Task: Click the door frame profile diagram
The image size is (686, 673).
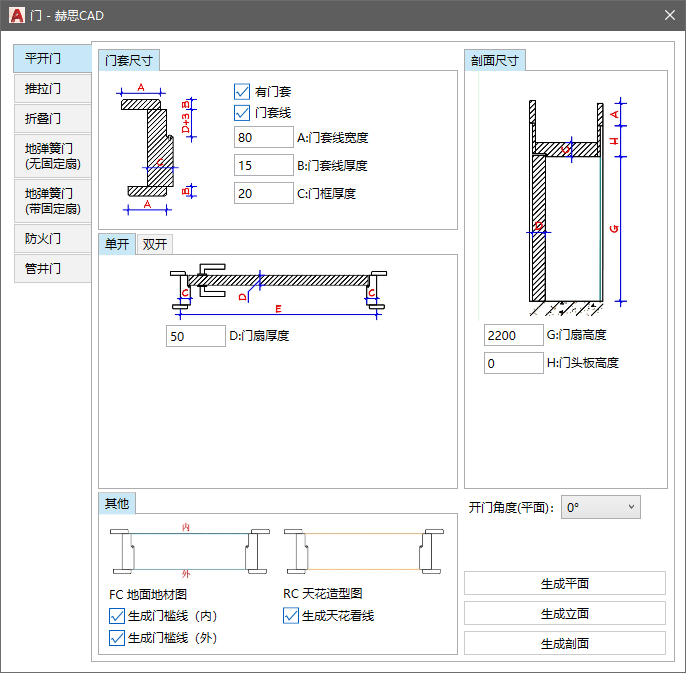Action: coord(157,150)
